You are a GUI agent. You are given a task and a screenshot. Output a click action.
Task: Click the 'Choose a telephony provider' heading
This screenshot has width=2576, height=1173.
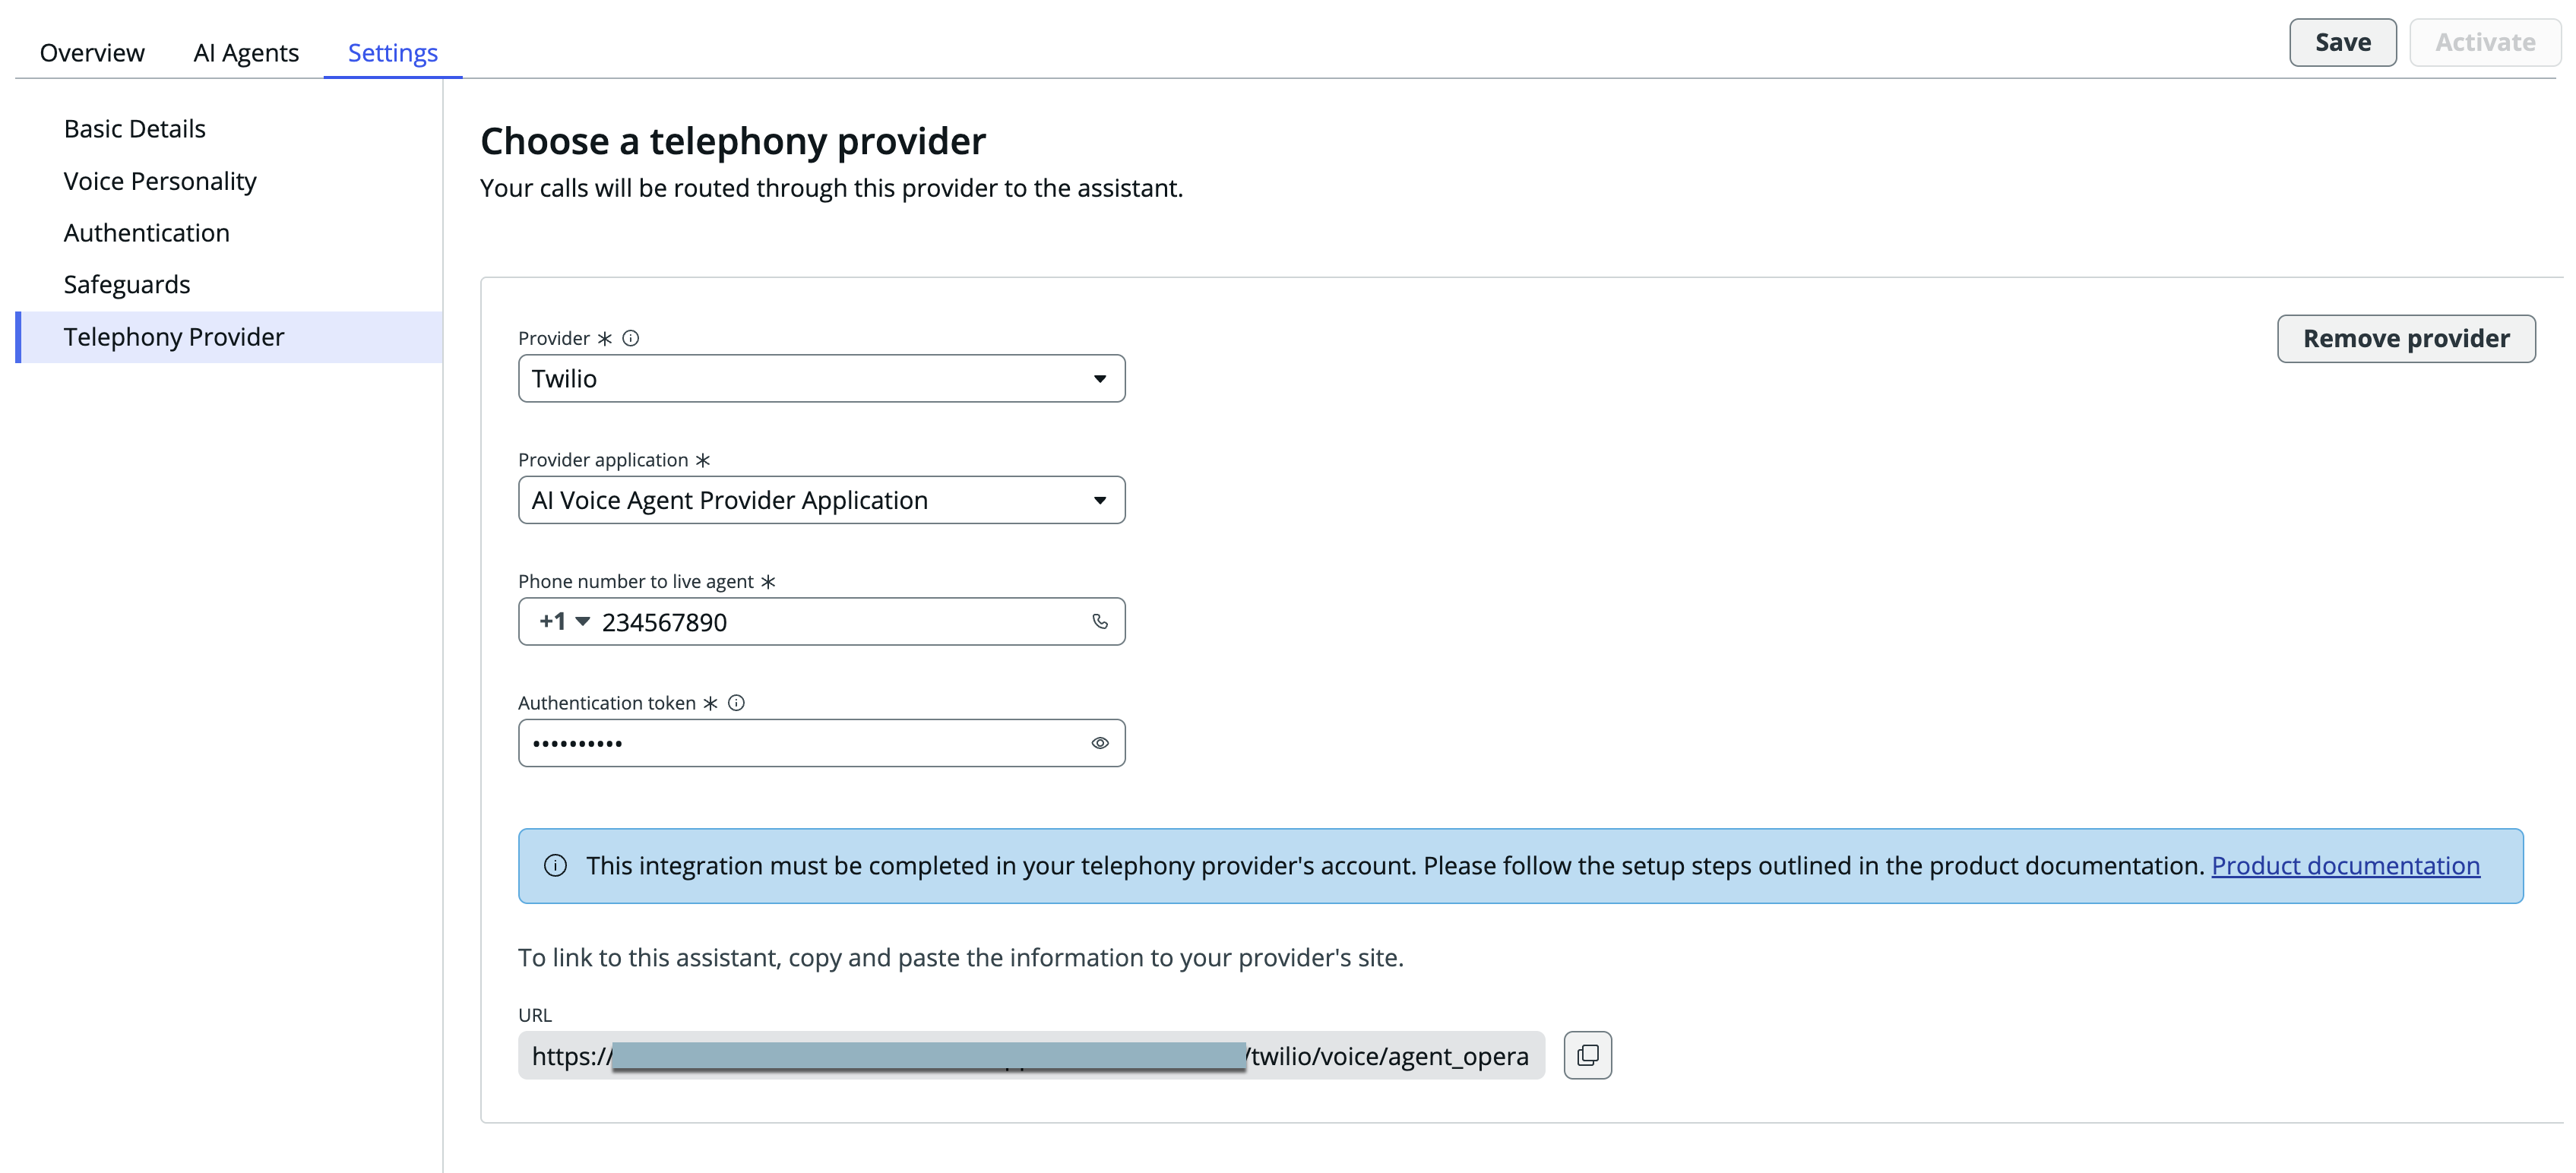point(732,141)
